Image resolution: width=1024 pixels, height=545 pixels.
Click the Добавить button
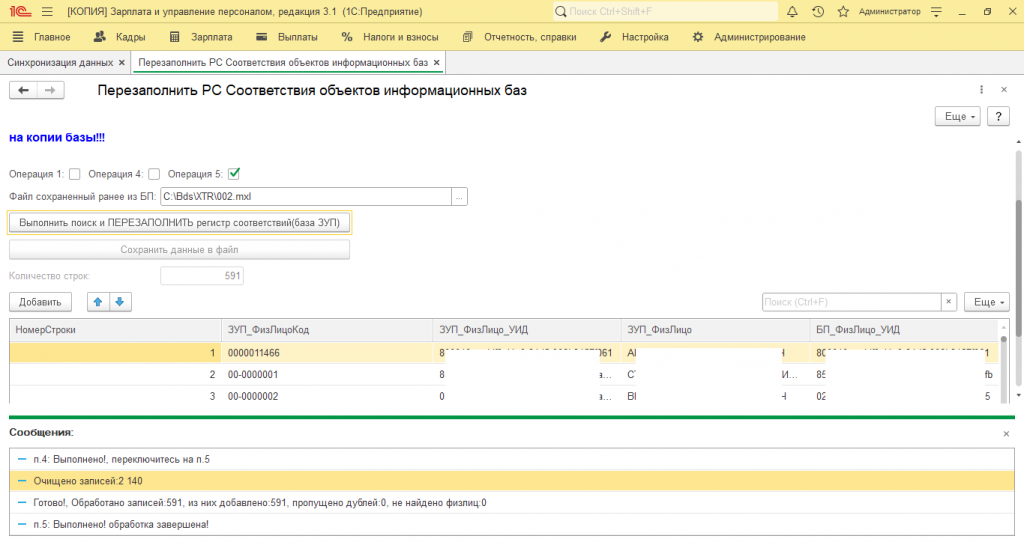[x=40, y=302]
